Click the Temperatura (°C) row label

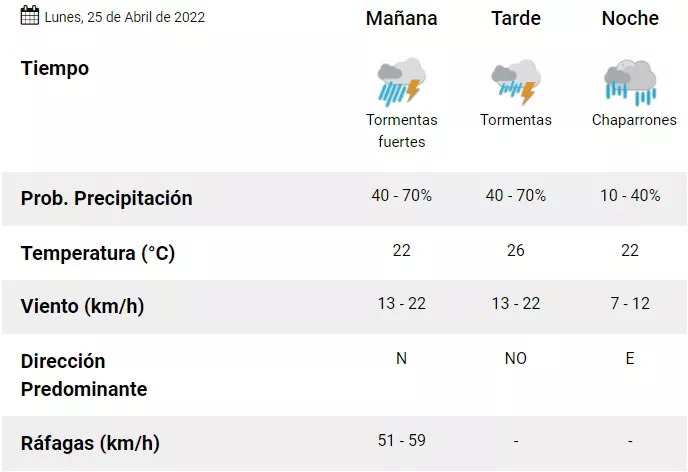click(98, 253)
